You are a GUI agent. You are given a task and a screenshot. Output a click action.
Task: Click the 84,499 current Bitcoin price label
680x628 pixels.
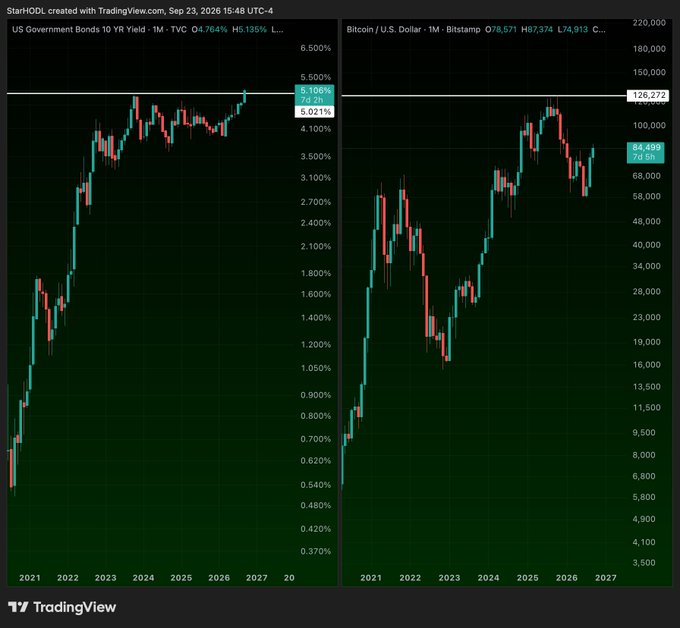pyautogui.click(x=645, y=152)
